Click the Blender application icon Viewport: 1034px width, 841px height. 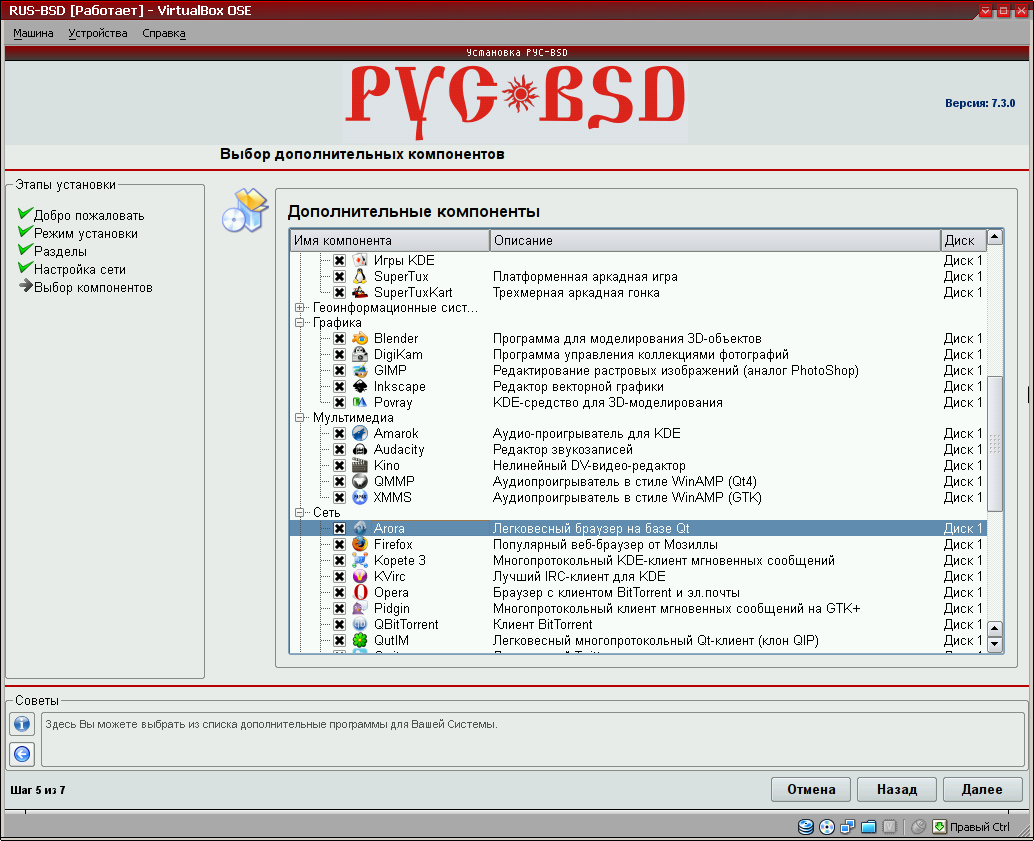[359, 338]
